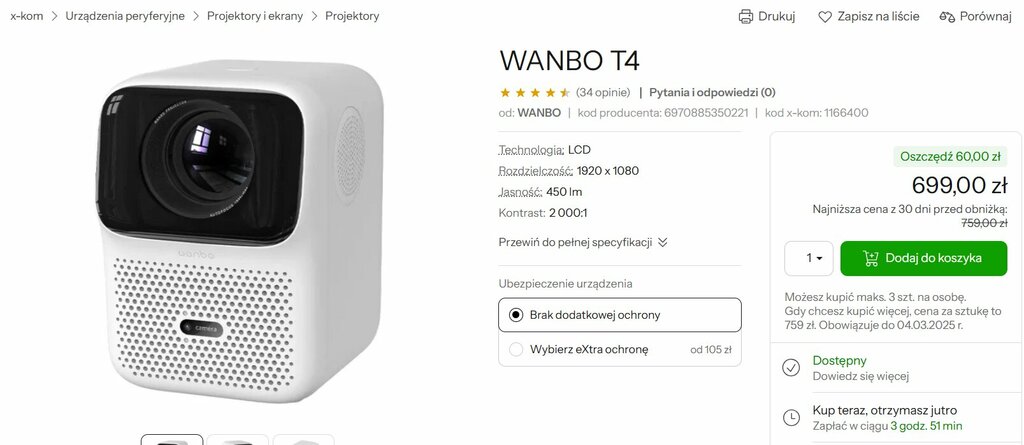Click the clock icon beside Kup teraz
The image size is (1024, 445).
tap(791, 418)
